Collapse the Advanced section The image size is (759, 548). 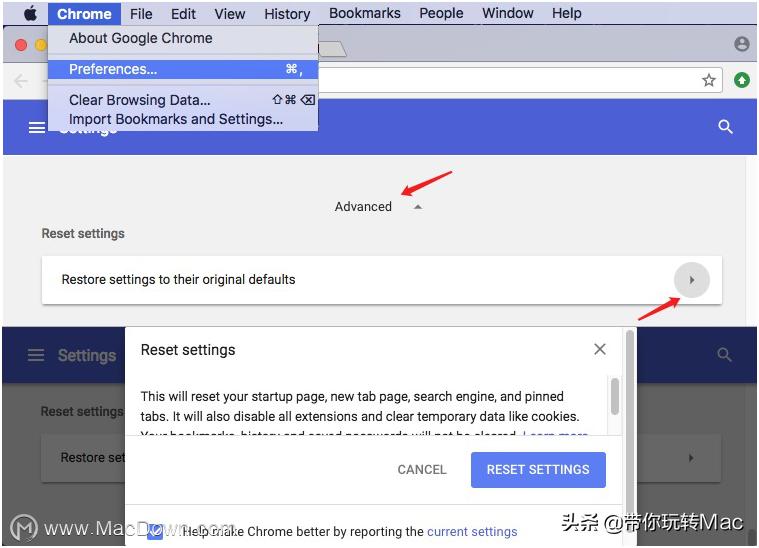point(379,207)
